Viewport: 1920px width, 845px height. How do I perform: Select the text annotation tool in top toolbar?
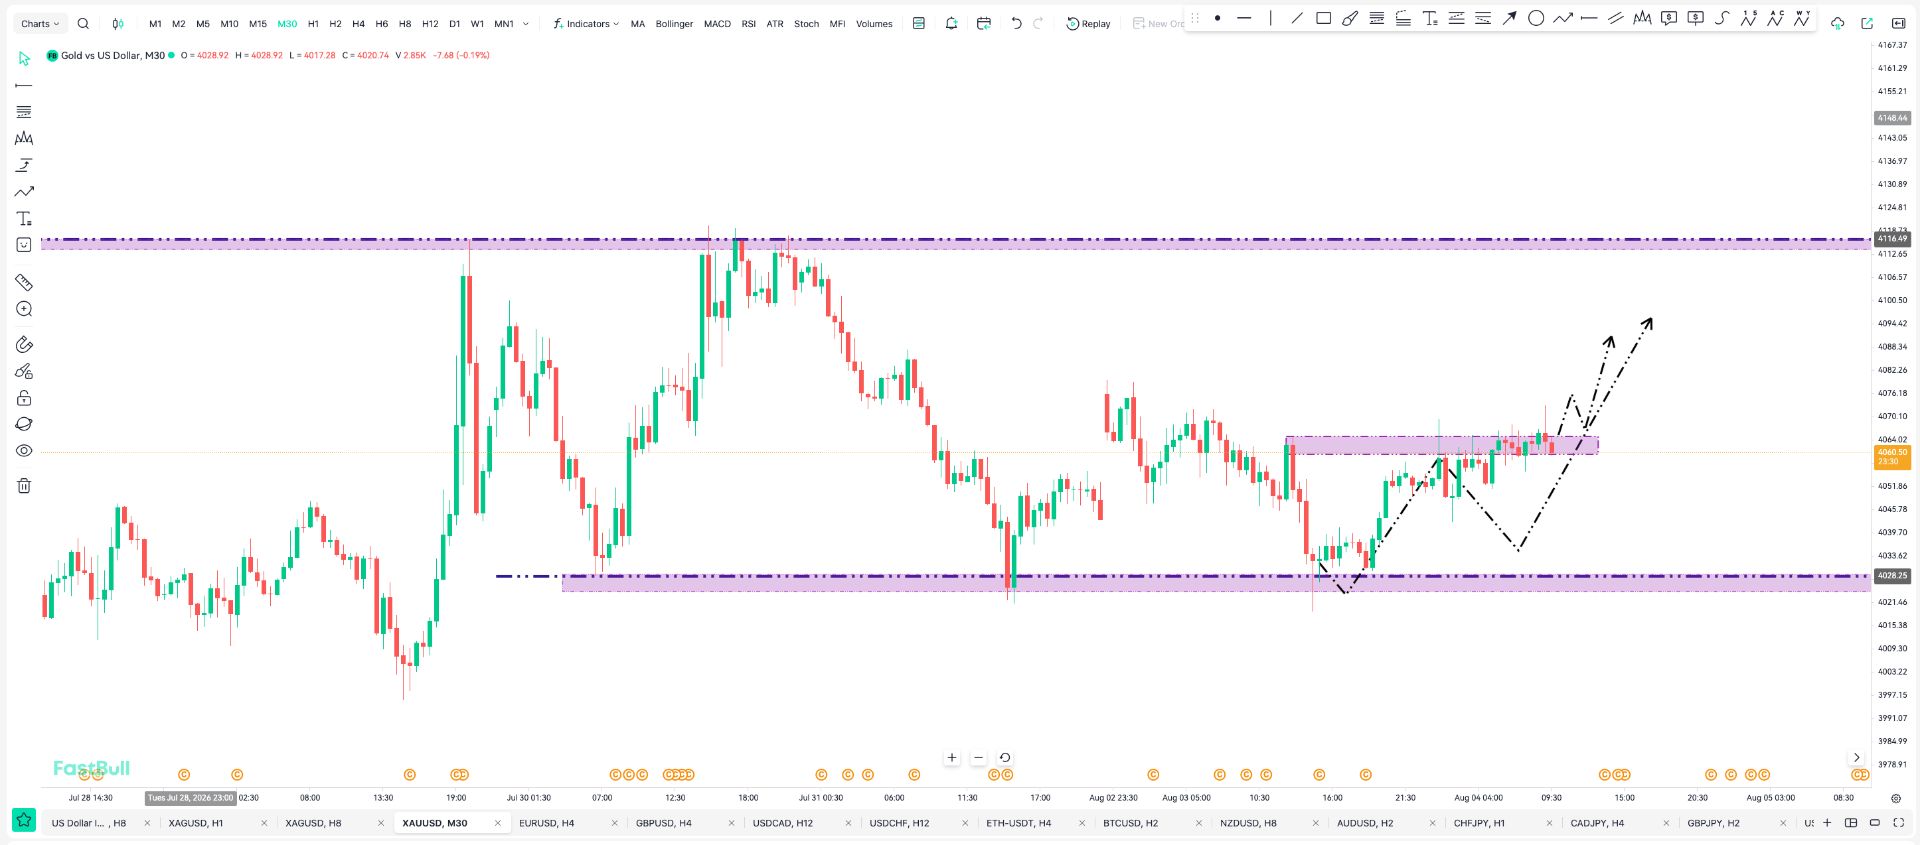(x=1430, y=18)
